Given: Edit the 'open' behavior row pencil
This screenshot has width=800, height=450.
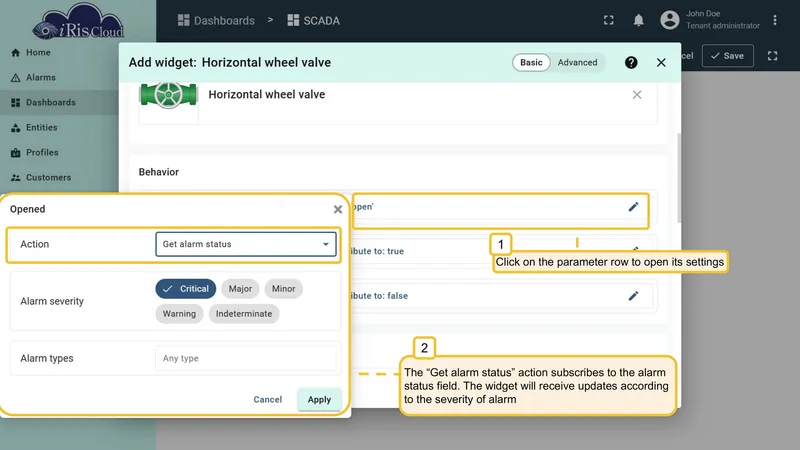Looking at the screenshot, I should click(x=633, y=207).
